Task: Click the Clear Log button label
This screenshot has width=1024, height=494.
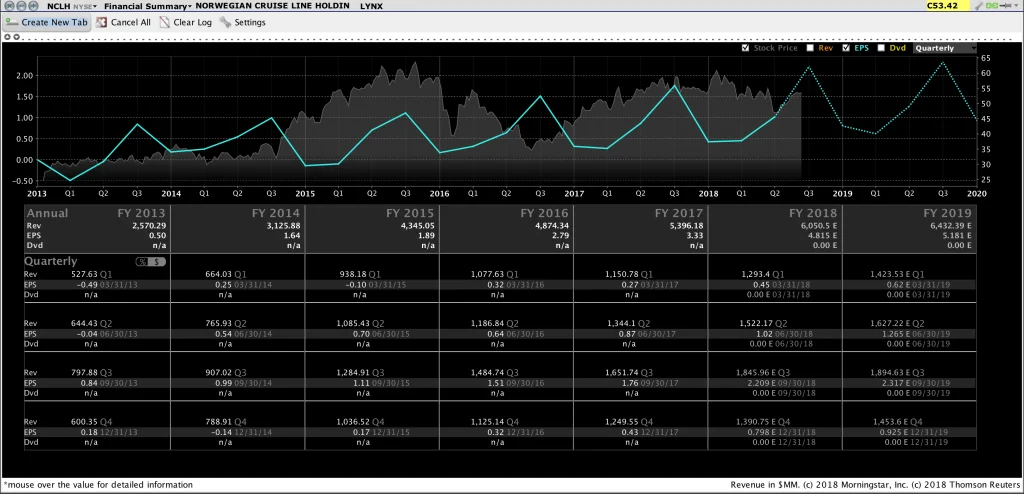Action: pos(193,22)
